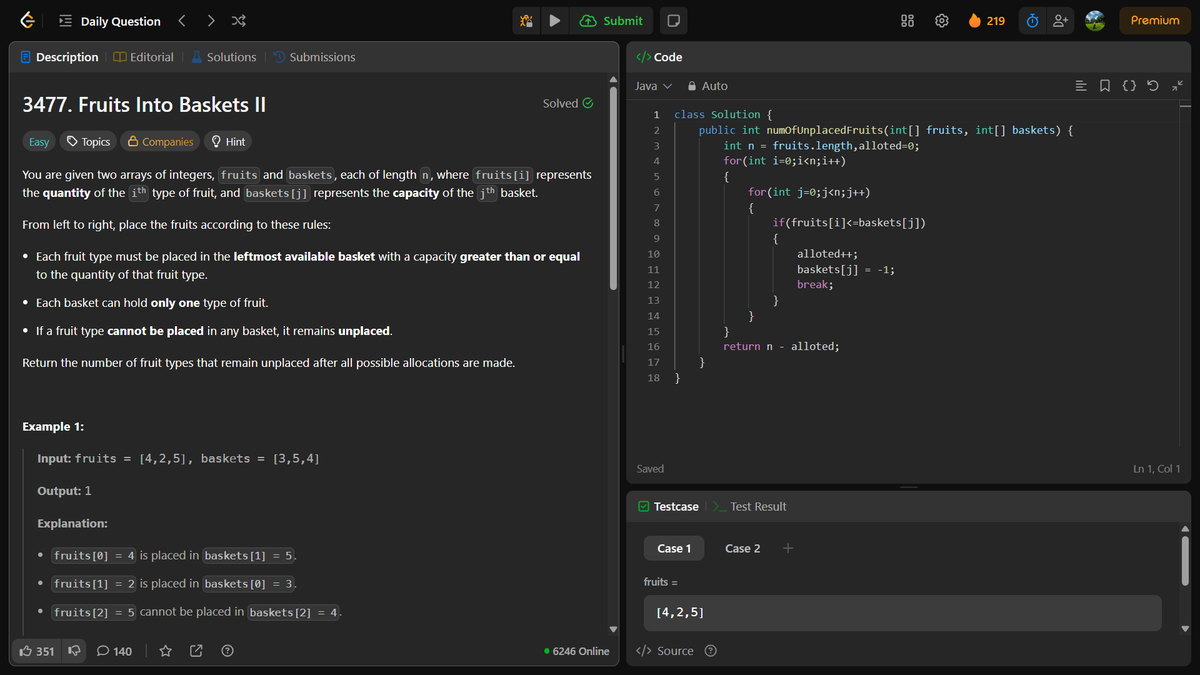This screenshot has height=675, width=1200.
Task: Open the Editorial tab
Action: [144, 57]
